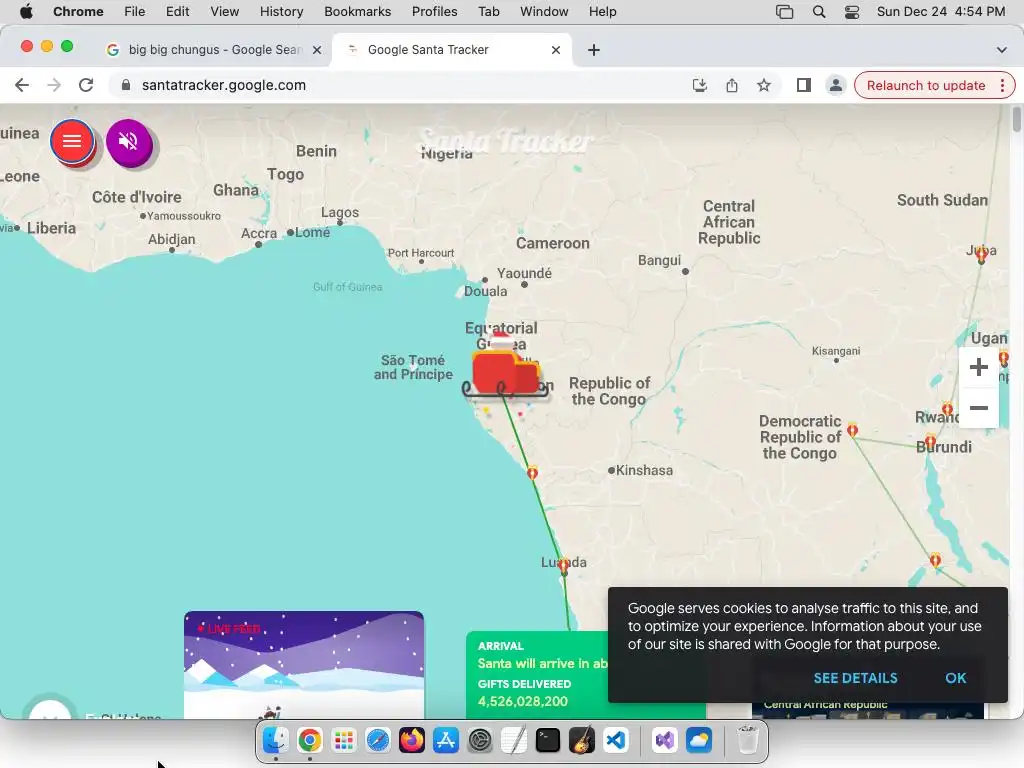The height and width of the screenshot is (768, 1024).
Task: Click Santa's sleigh on the map
Action: tap(504, 367)
